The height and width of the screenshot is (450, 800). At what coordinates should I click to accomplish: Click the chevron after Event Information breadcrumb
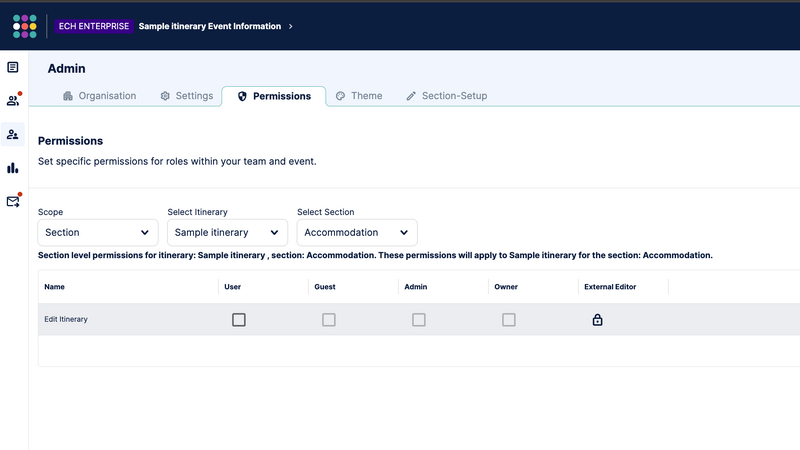pos(290,27)
